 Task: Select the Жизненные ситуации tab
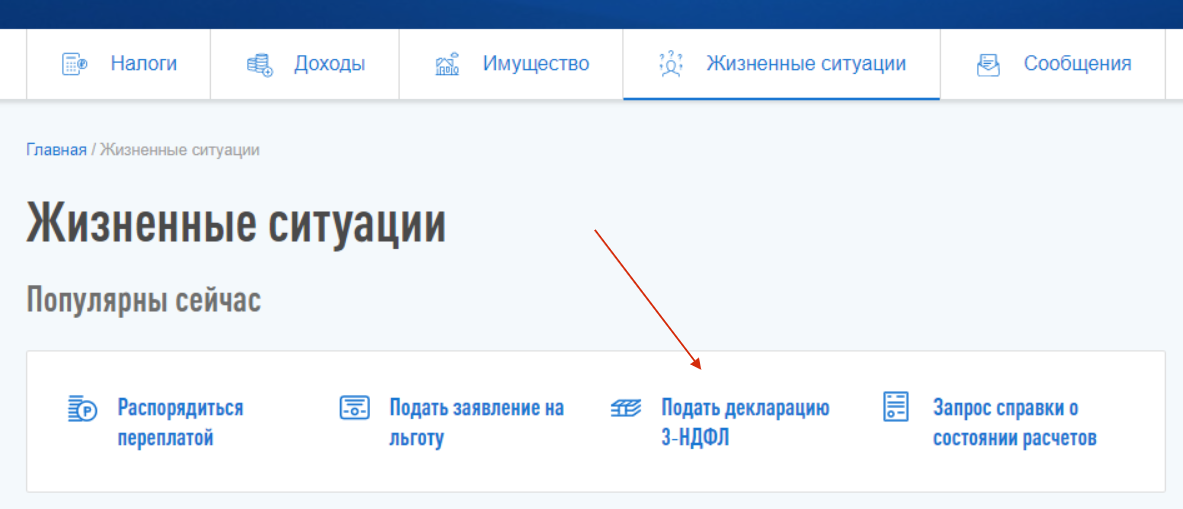click(782, 64)
